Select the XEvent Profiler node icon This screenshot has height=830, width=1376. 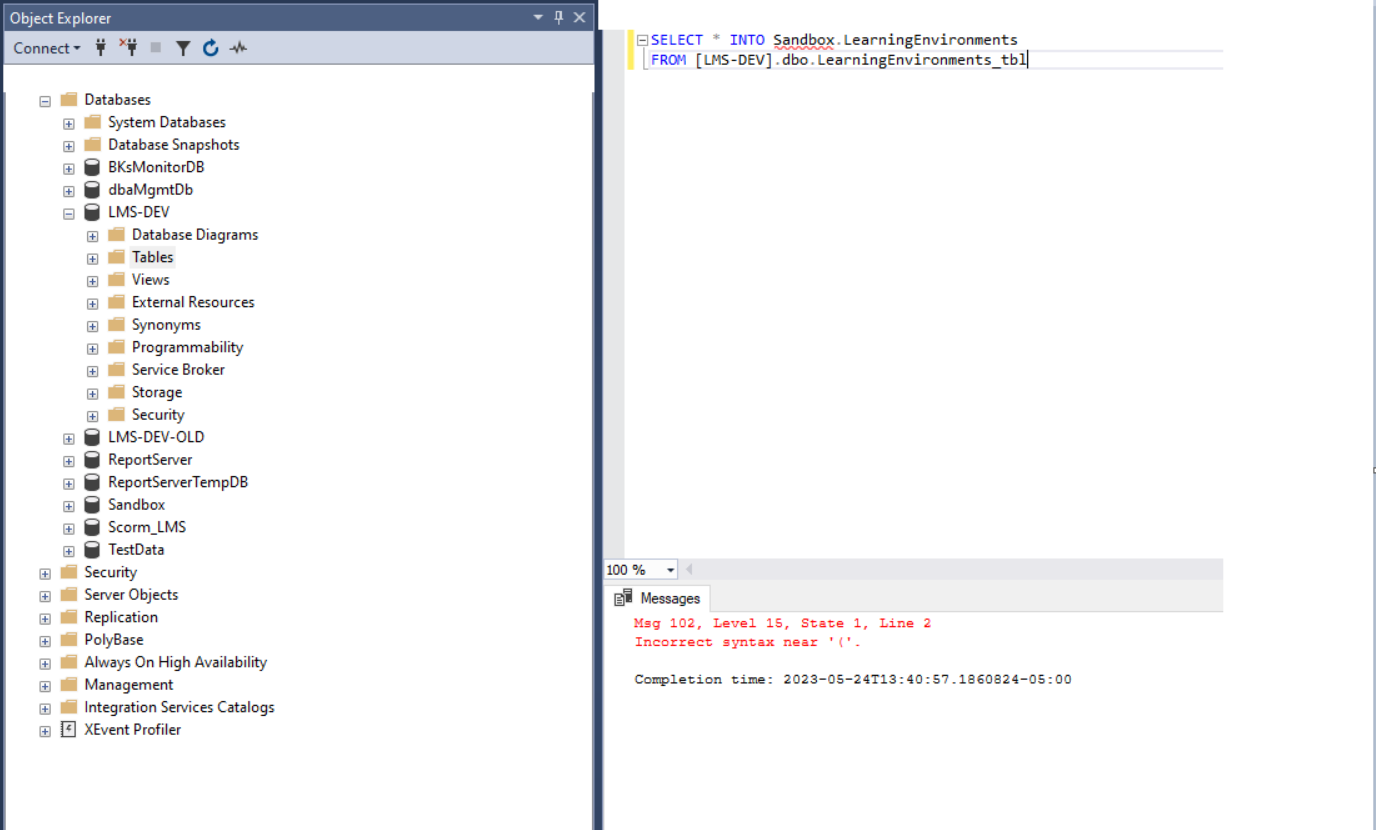coord(67,730)
